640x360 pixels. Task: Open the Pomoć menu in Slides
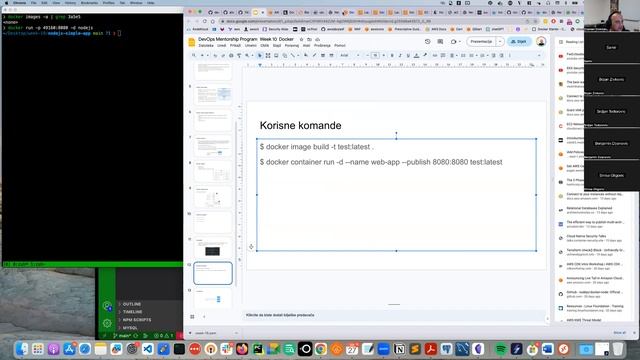pos(340,46)
